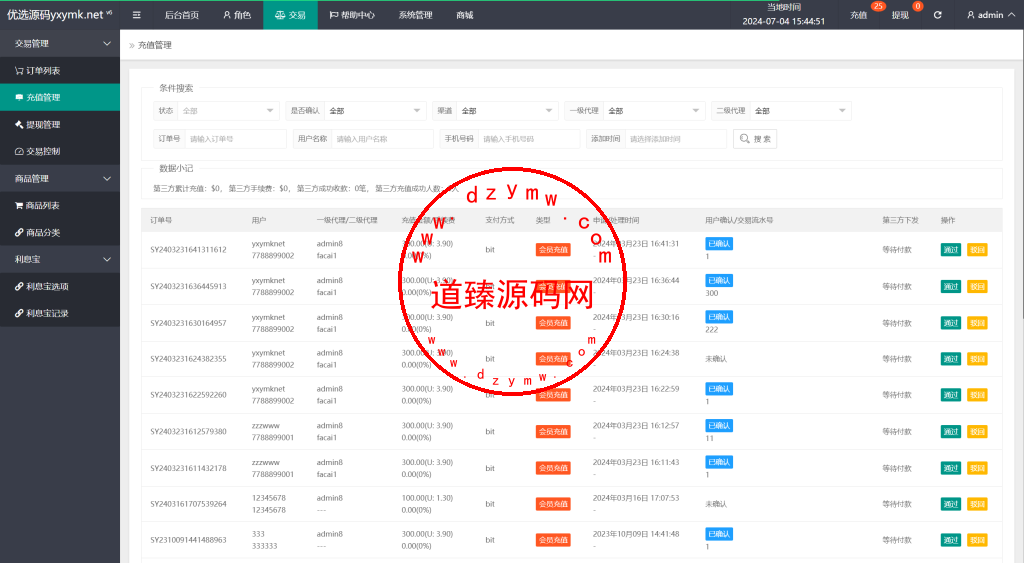Click the refresh icon in top bar
The image size is (1024, 563).
tap(937, 15)
